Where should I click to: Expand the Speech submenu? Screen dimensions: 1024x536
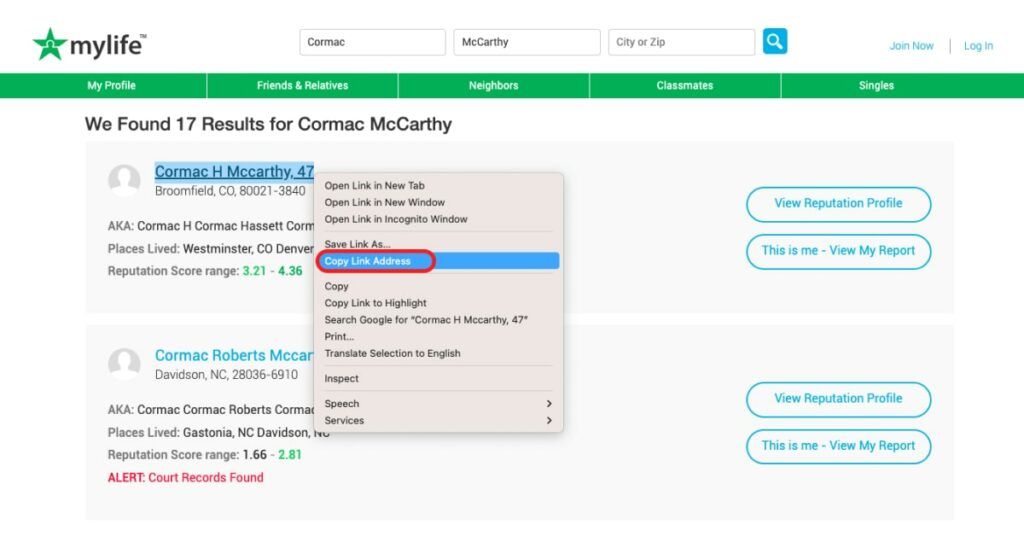click(x=438, y=404)
